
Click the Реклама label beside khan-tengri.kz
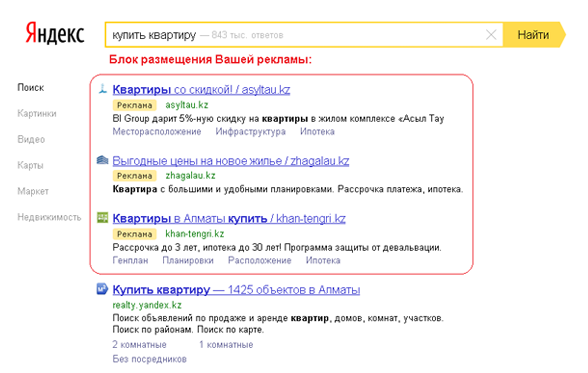pyautogui.click(x=135, y=234)
